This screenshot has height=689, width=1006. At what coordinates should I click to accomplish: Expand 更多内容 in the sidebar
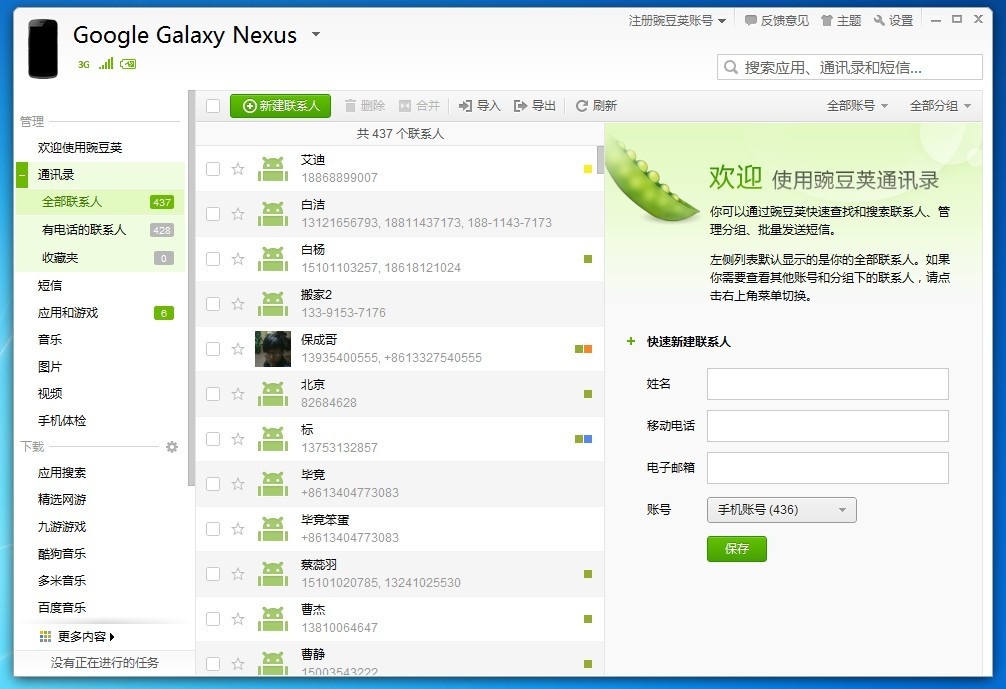tap(78, 636)
